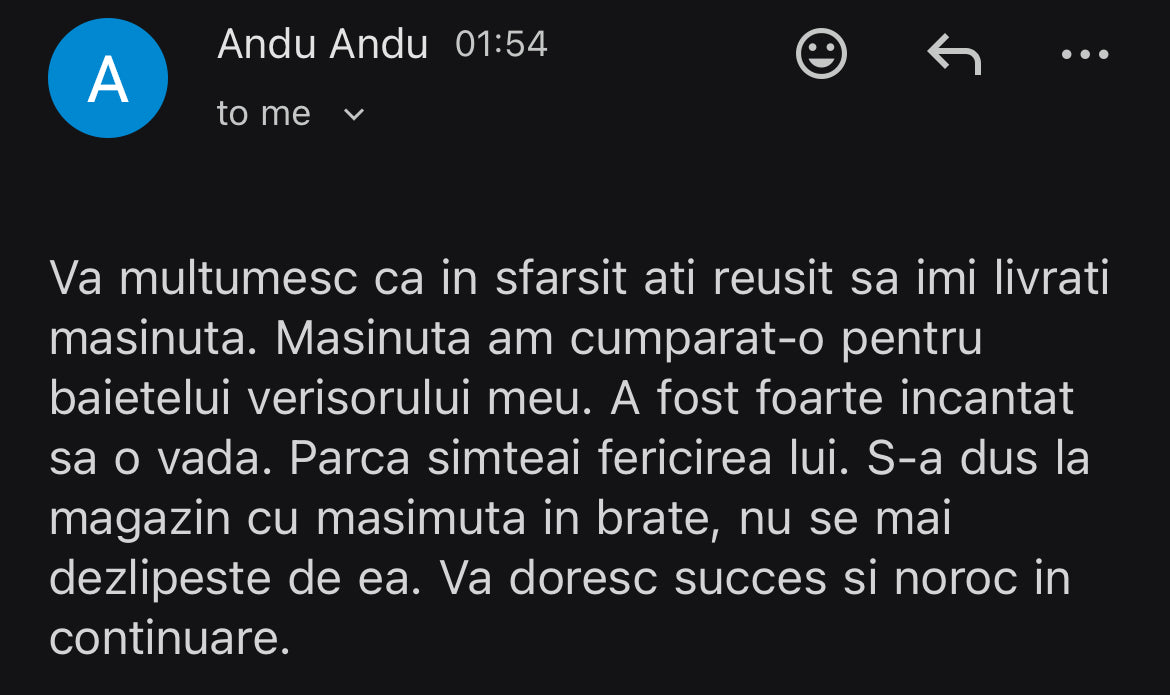Open the three-dot more options menu

click(x=1085, y=54)
